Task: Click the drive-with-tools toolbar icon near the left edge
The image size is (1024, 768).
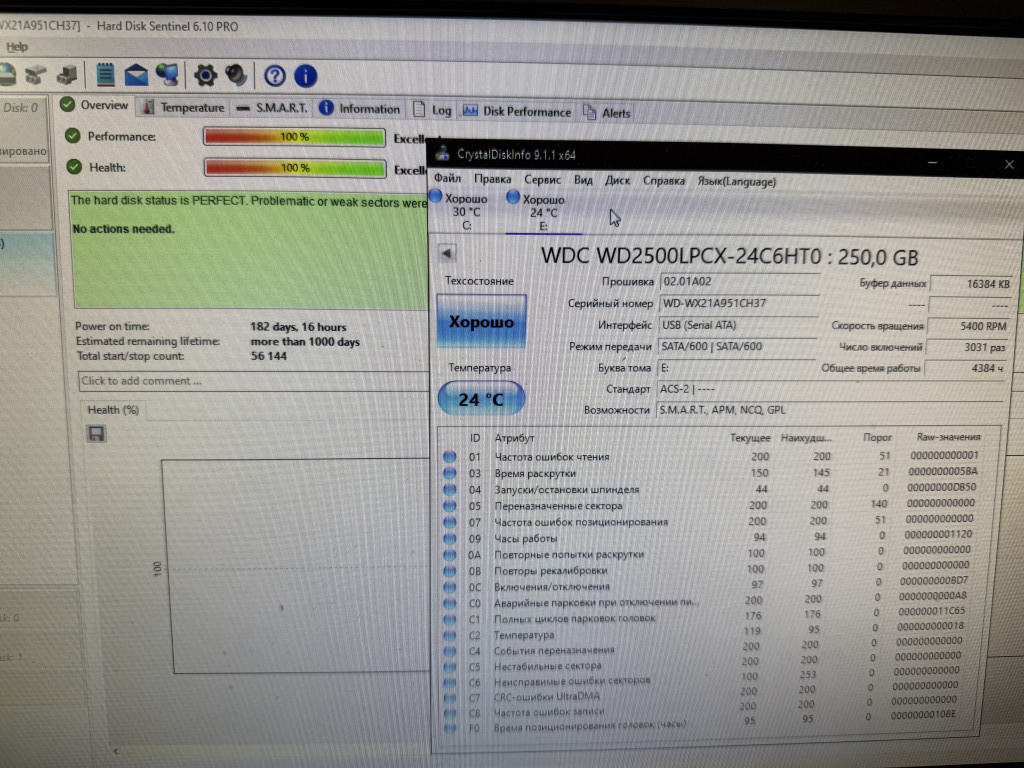Action: 36,74
